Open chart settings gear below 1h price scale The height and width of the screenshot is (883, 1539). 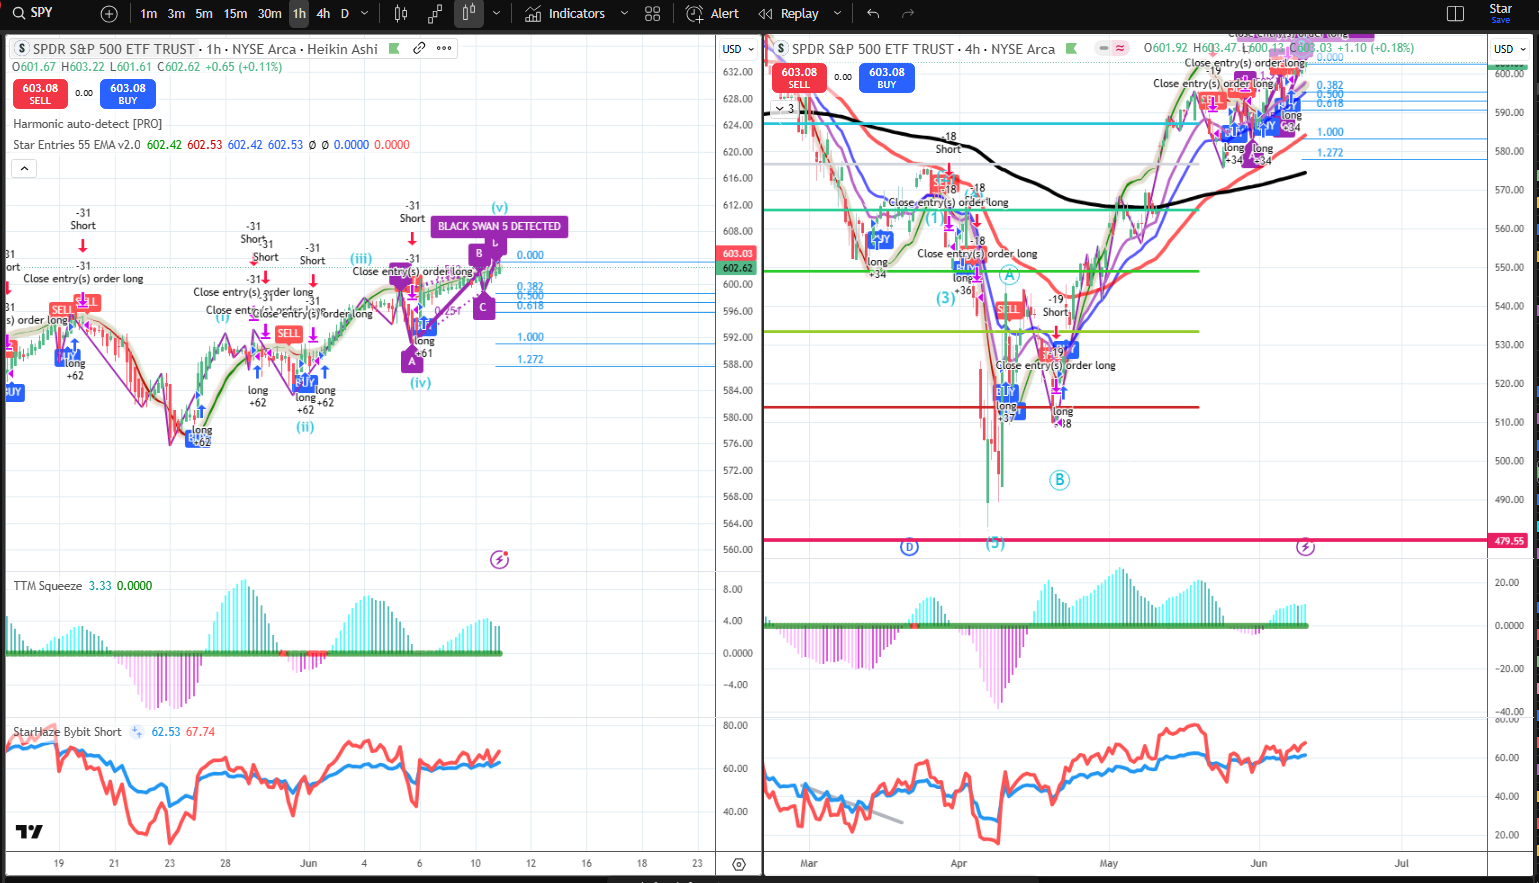(x=739, y=864)
